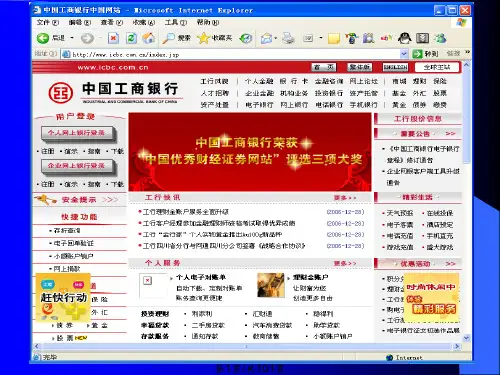500x375 pixels.
Task: Open the 查看(V) menu
Action: pos(112,23)
